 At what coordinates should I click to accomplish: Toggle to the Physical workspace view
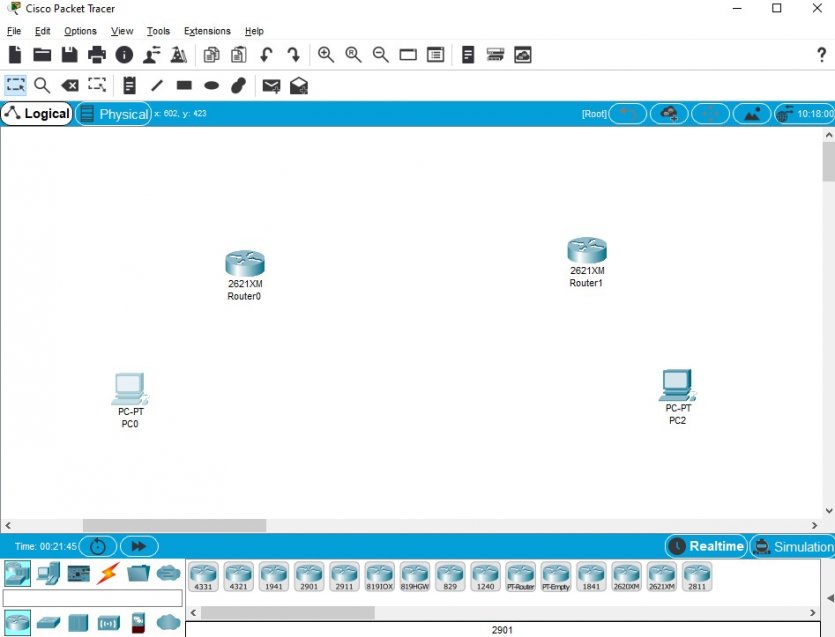[x=113, y=114]
